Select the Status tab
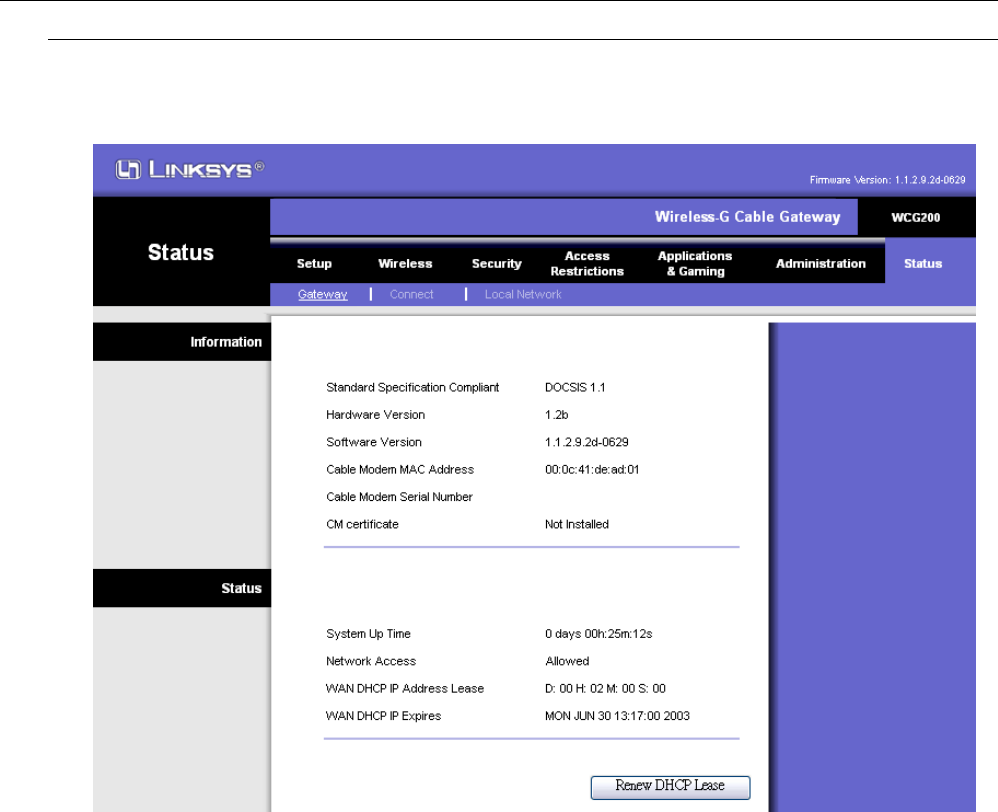The image size is (998, 812). (x=923, y=263)
